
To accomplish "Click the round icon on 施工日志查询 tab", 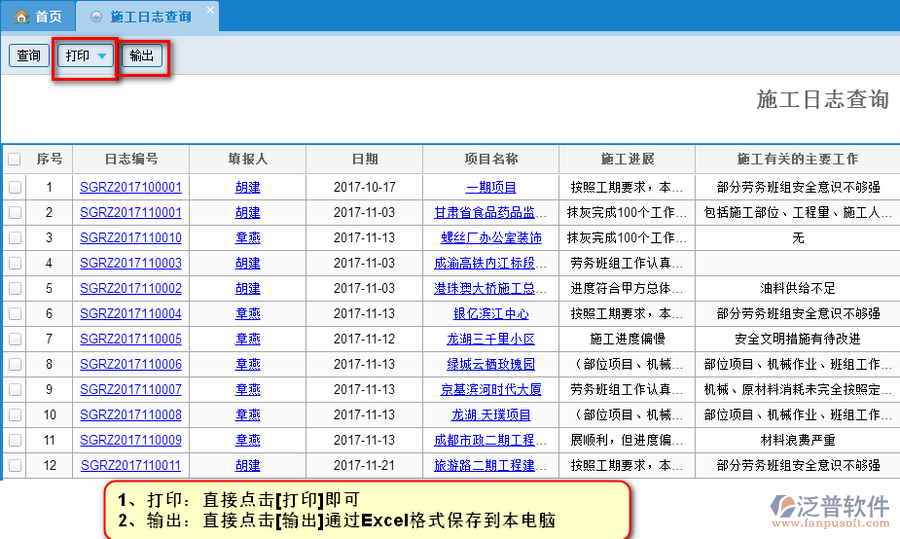I will click(x=96, y=17).
